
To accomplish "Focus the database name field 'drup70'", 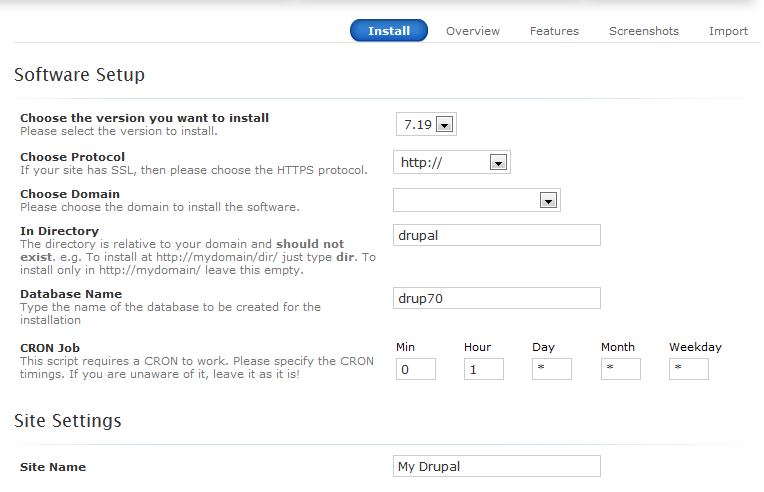I will [498, 298].
